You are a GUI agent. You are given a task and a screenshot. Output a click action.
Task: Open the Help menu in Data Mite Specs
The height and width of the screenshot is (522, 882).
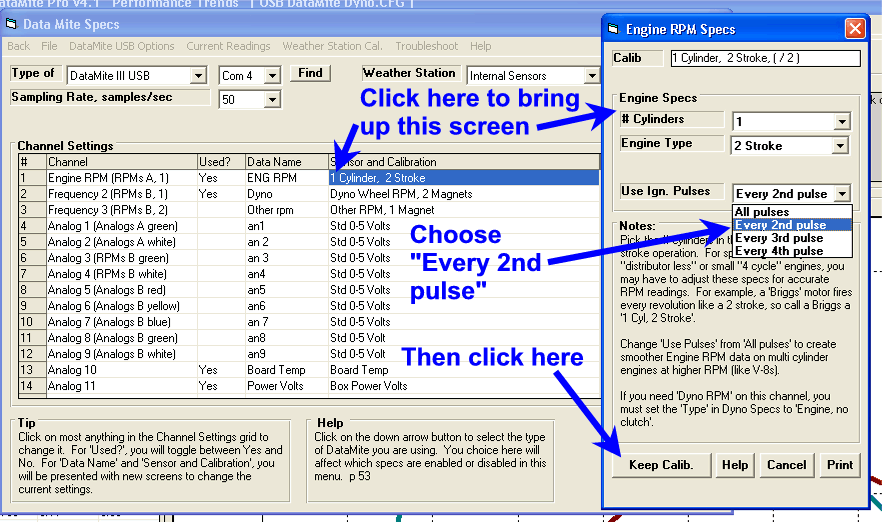pyautogui.click(x=480, y=46)
